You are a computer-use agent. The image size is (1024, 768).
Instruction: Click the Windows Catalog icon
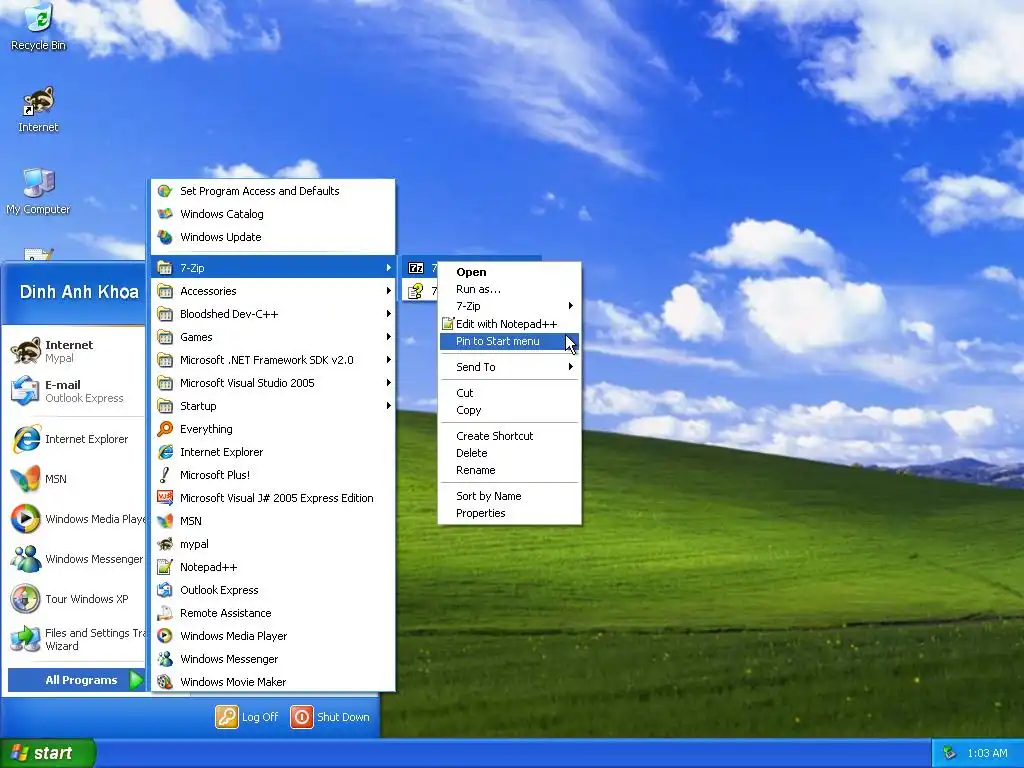[x=165, y=214]
